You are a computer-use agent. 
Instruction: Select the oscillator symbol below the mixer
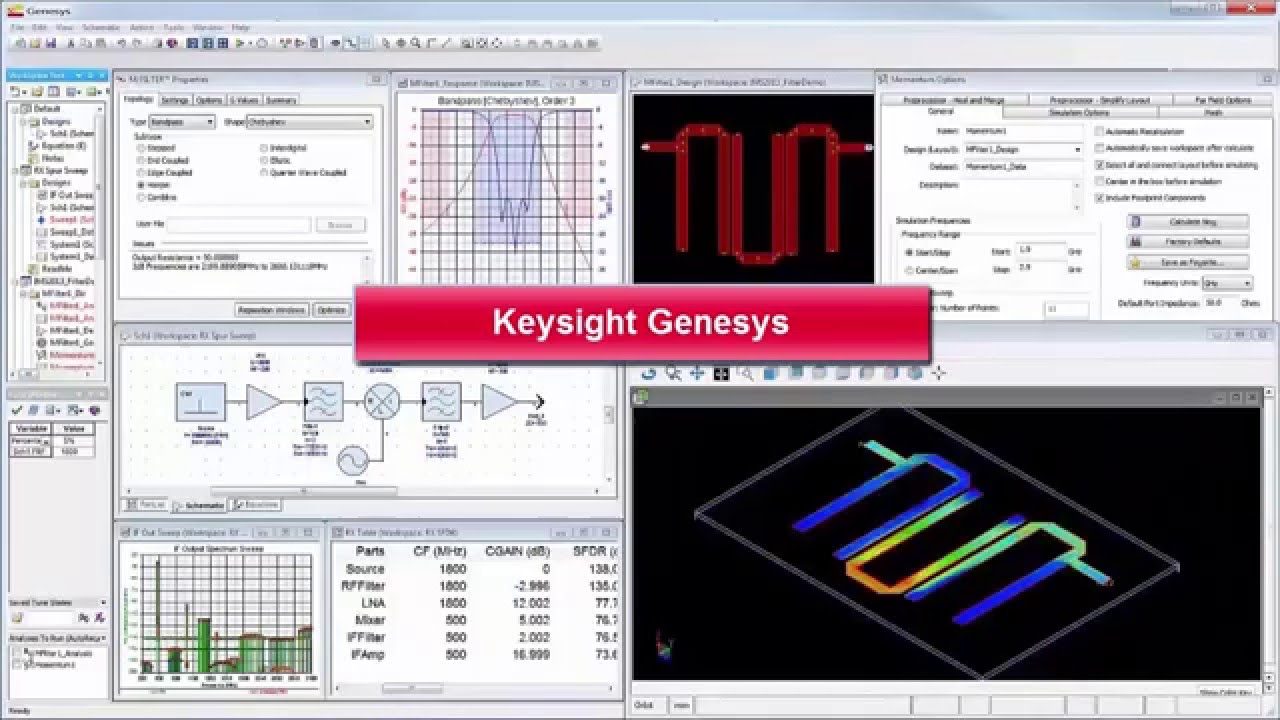(352, 461)
